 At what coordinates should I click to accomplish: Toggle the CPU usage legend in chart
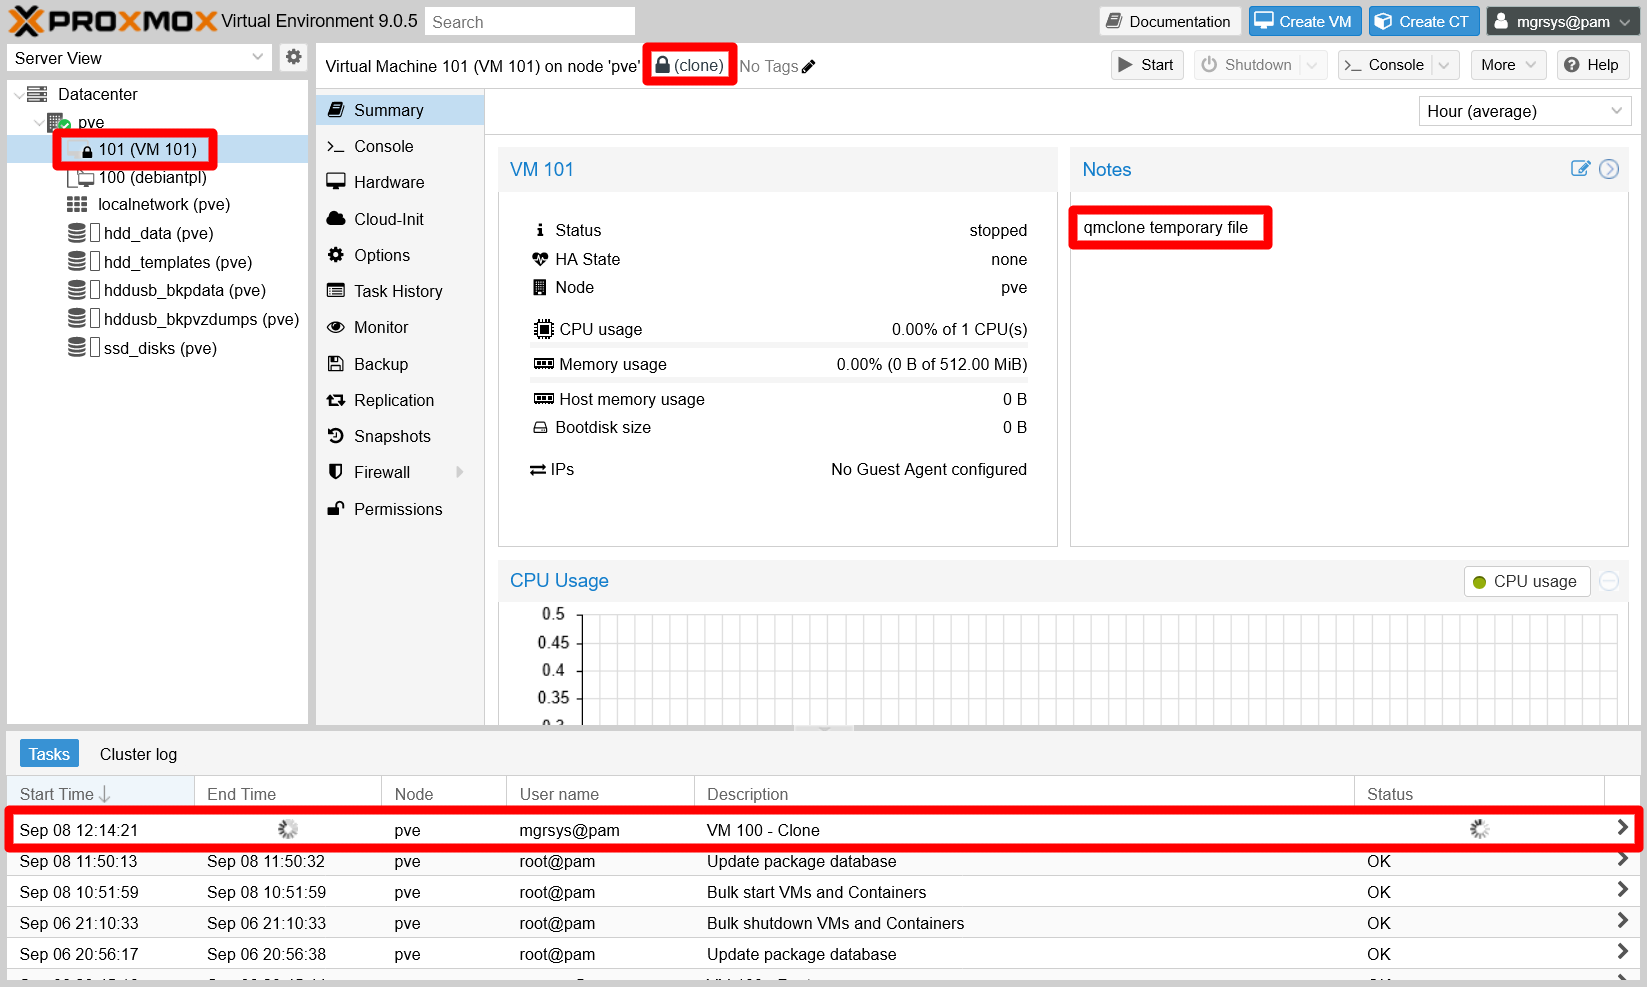click(x=1526, y=581)
